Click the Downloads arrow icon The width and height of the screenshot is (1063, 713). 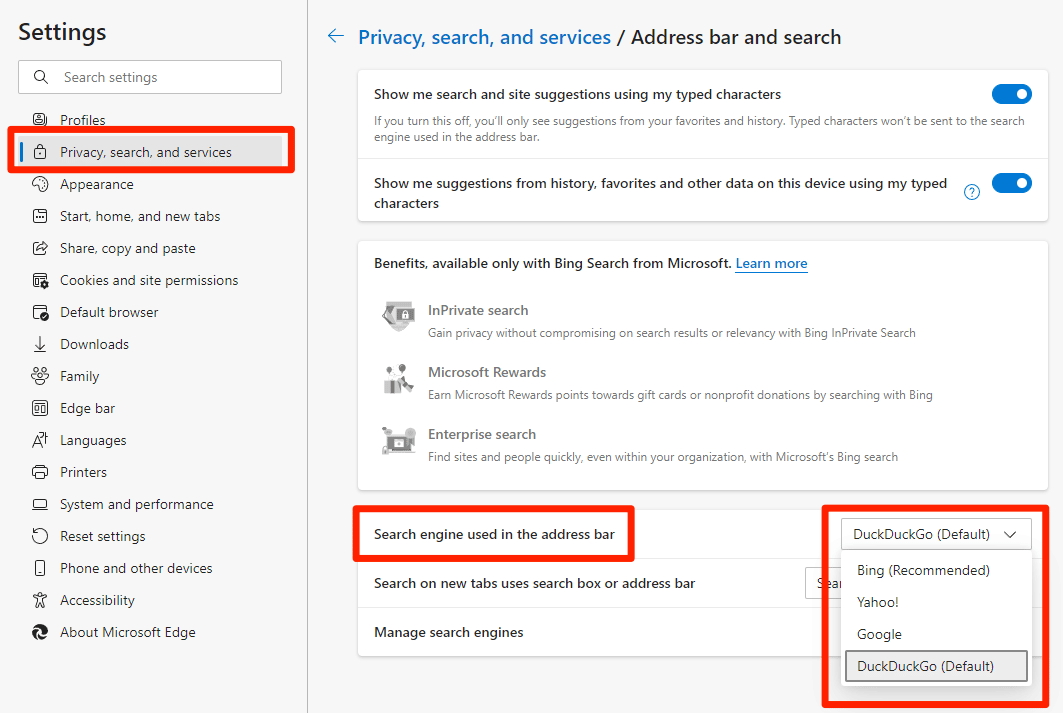tap(40, 344)
